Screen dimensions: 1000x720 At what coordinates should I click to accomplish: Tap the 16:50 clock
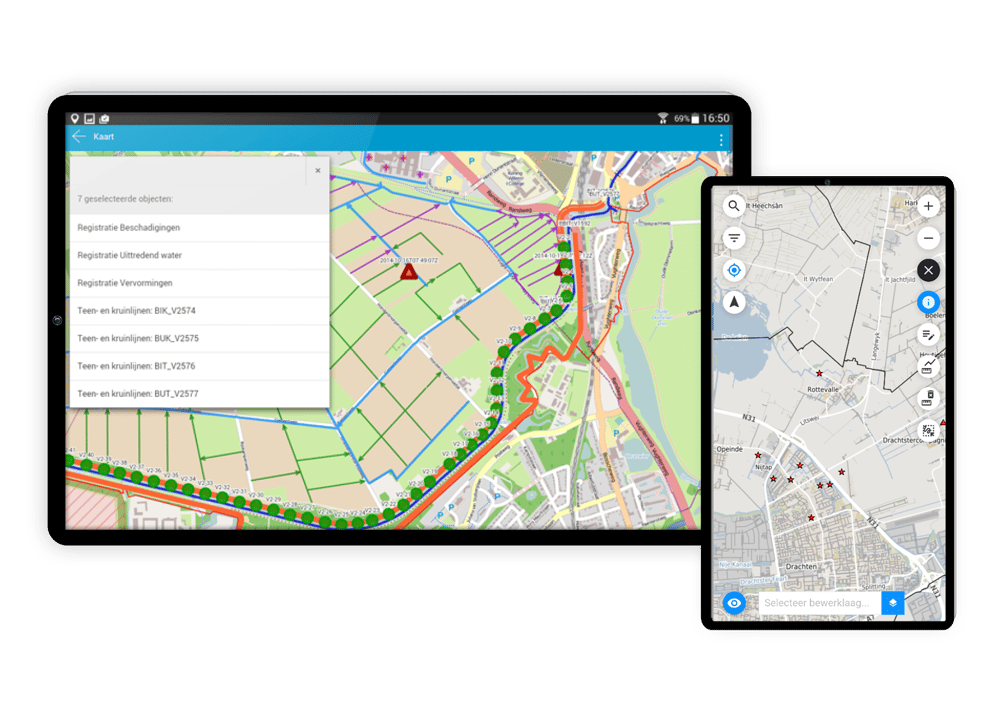click(x=716, y=118)
